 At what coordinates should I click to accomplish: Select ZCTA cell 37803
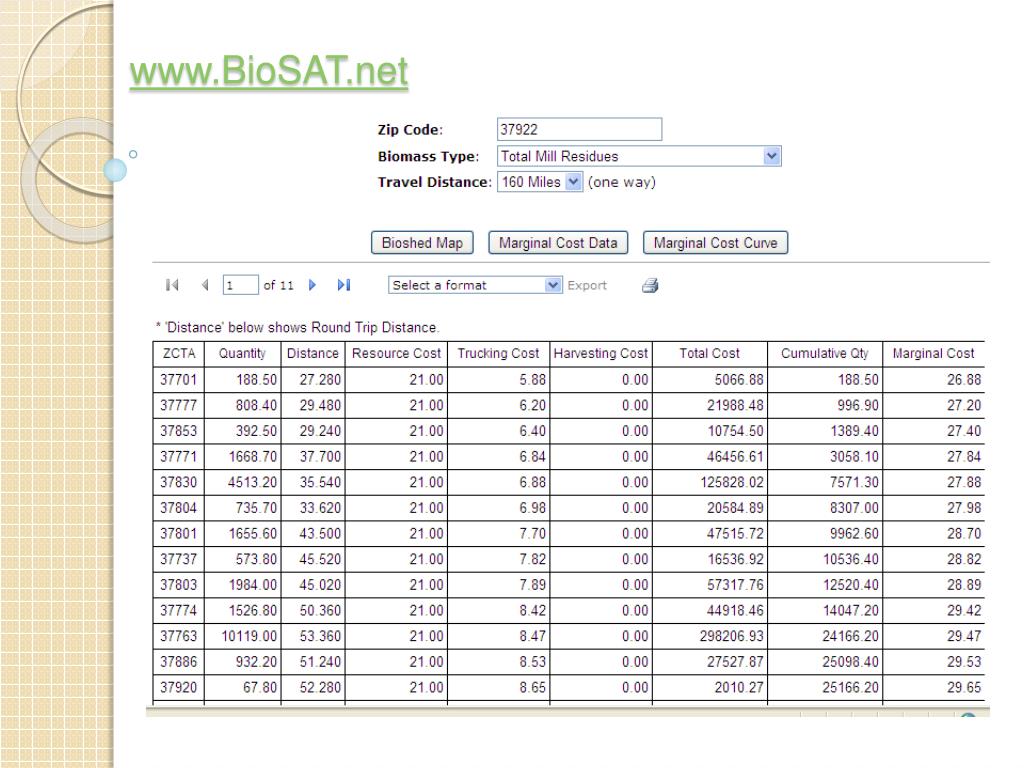(x=178, y=584)
